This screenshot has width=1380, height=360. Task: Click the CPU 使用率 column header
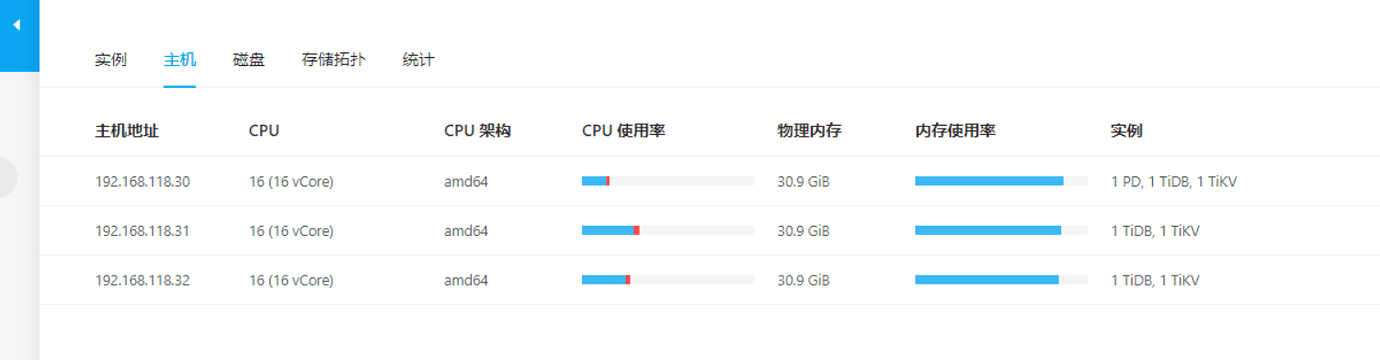pyautogui.click(x=624, y=131)
